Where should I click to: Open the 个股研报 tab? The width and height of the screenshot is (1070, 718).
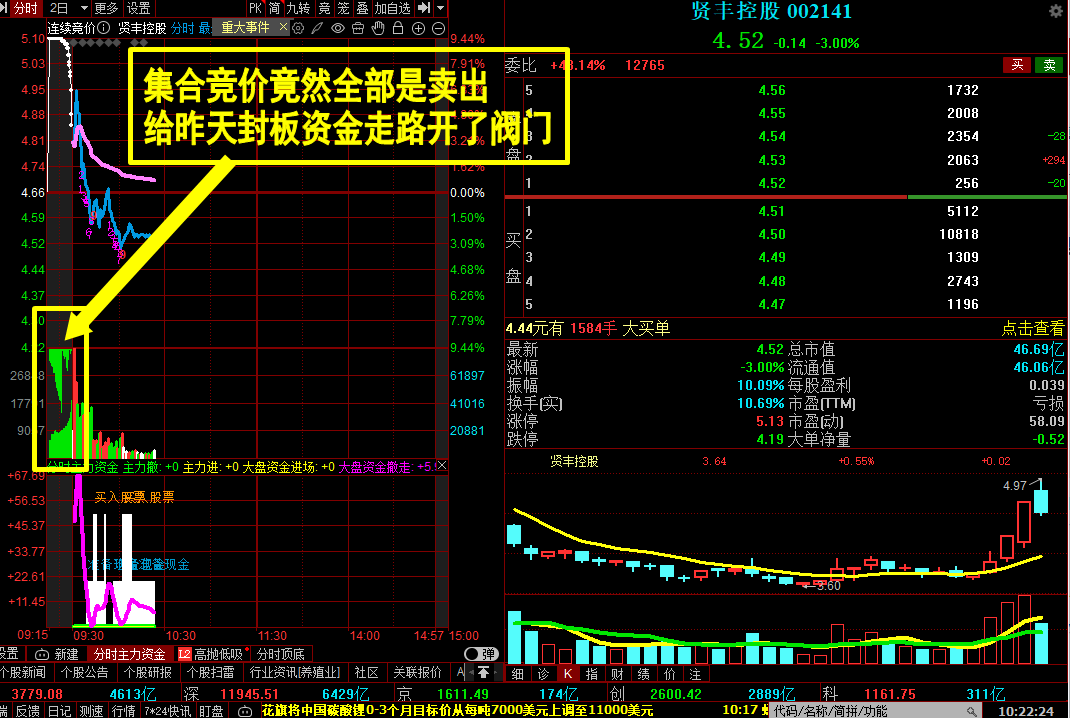147,672
